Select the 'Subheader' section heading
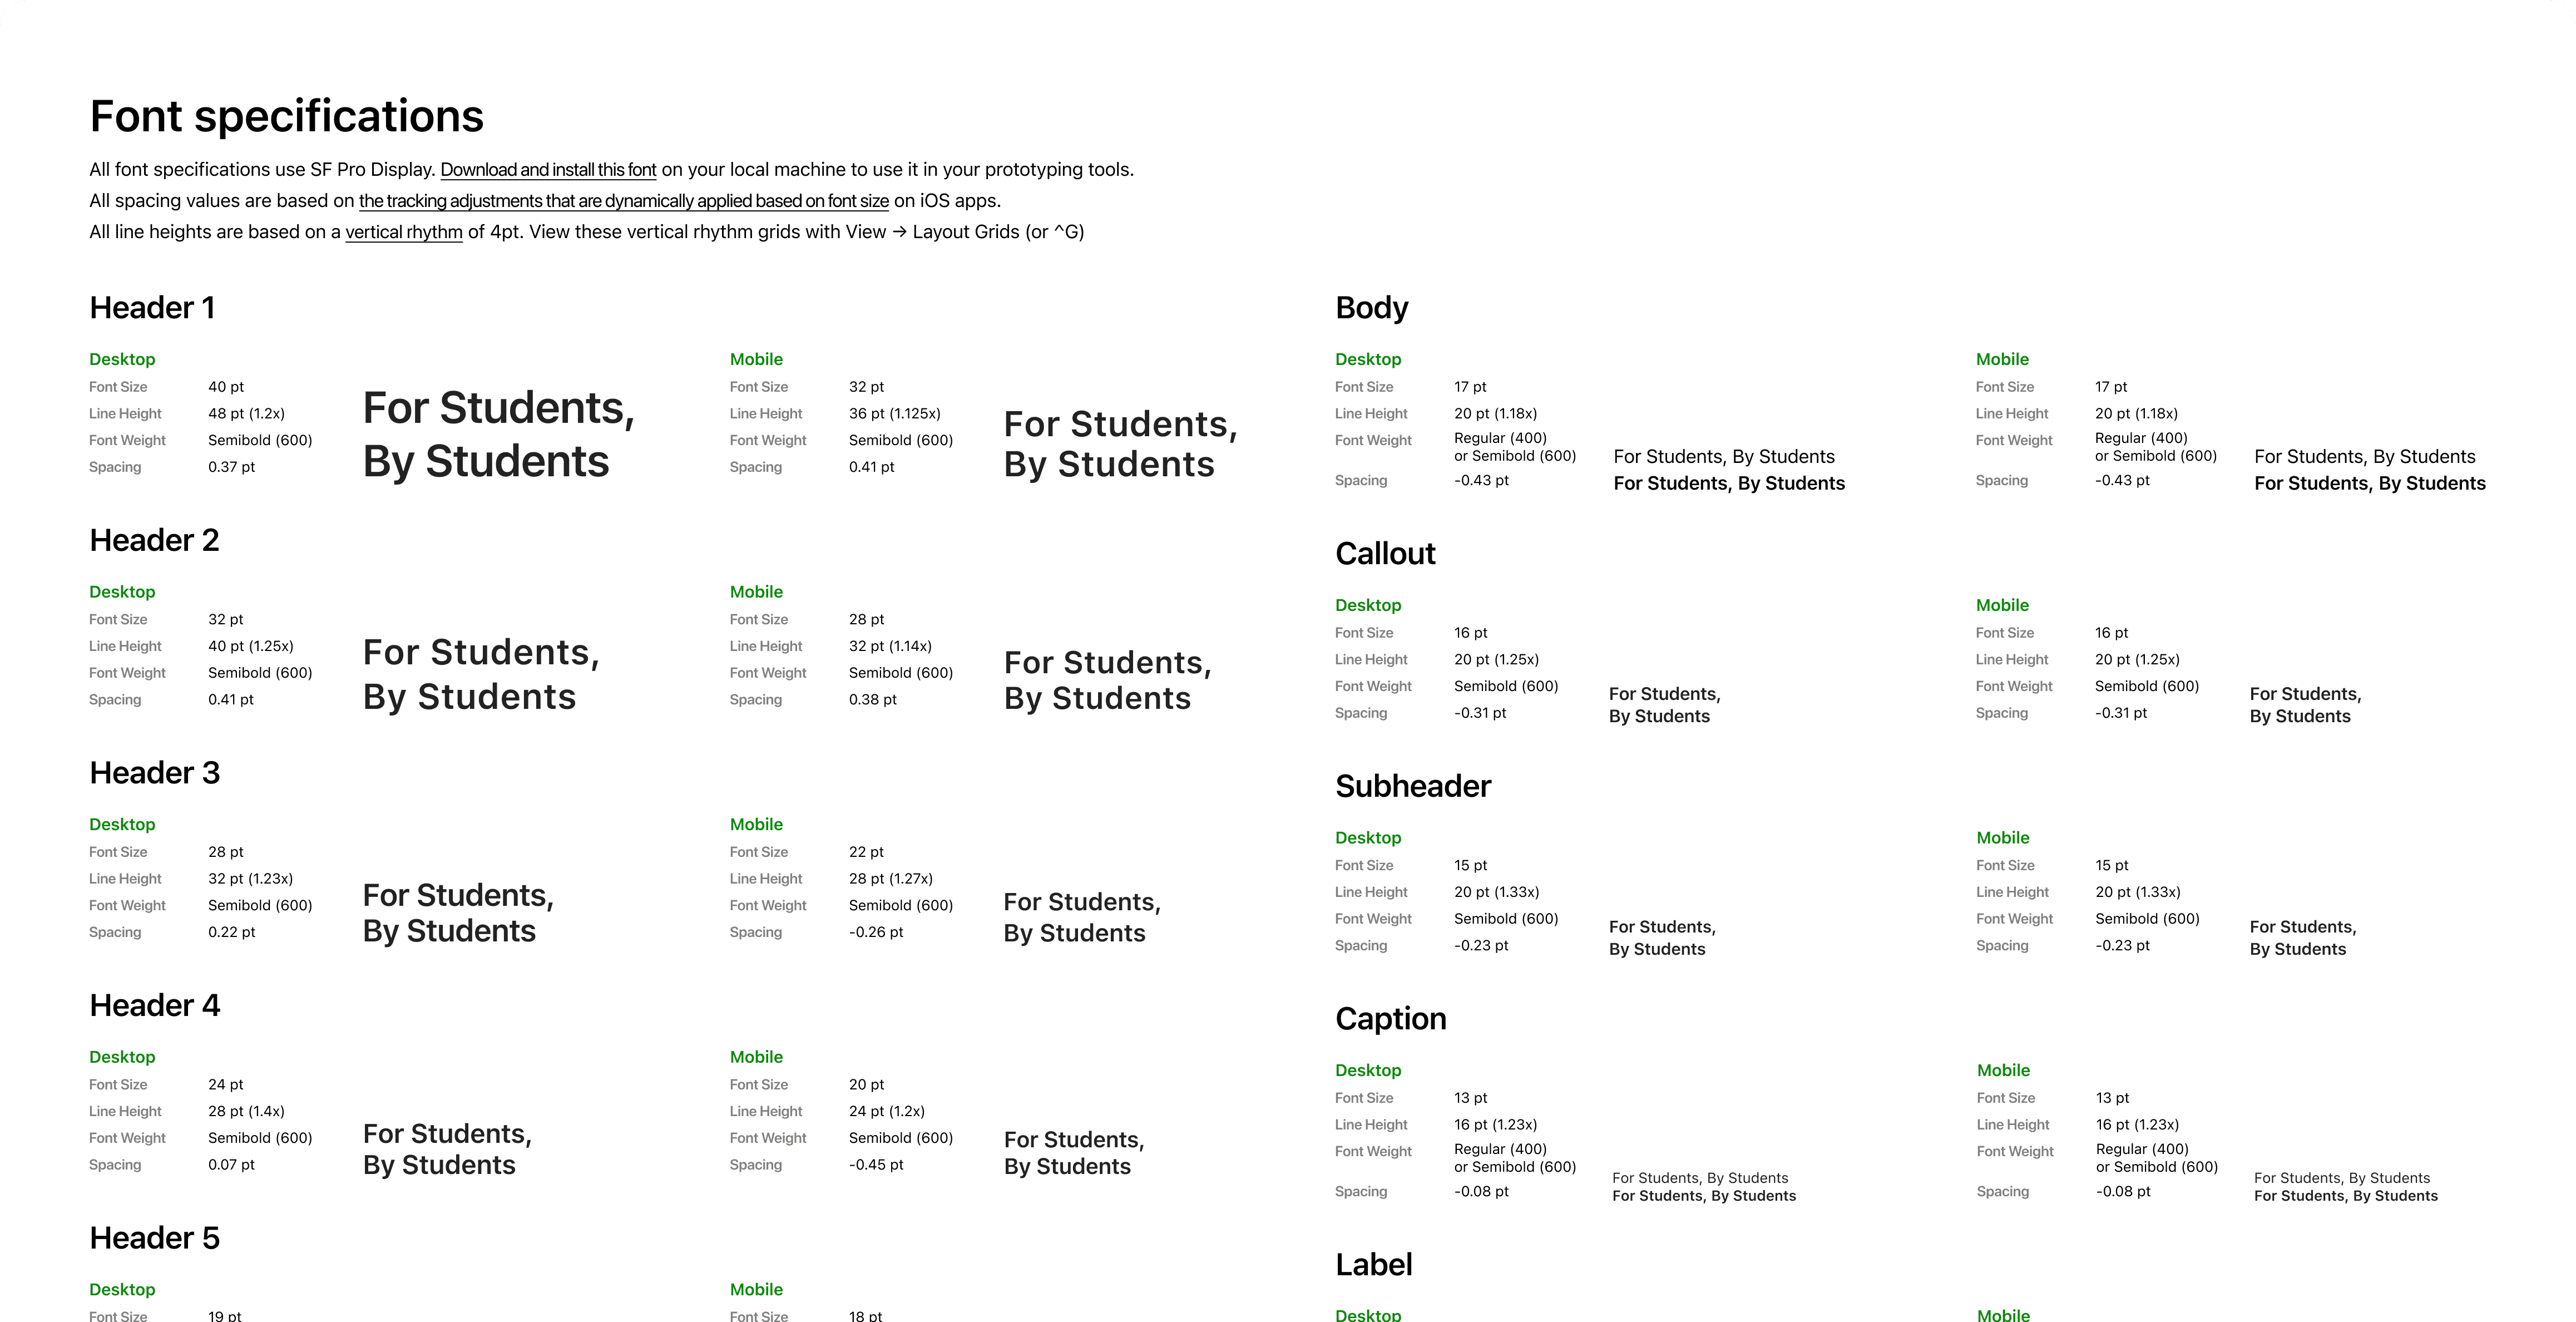The image size is (2576, 1322). tap(1413, 786)
